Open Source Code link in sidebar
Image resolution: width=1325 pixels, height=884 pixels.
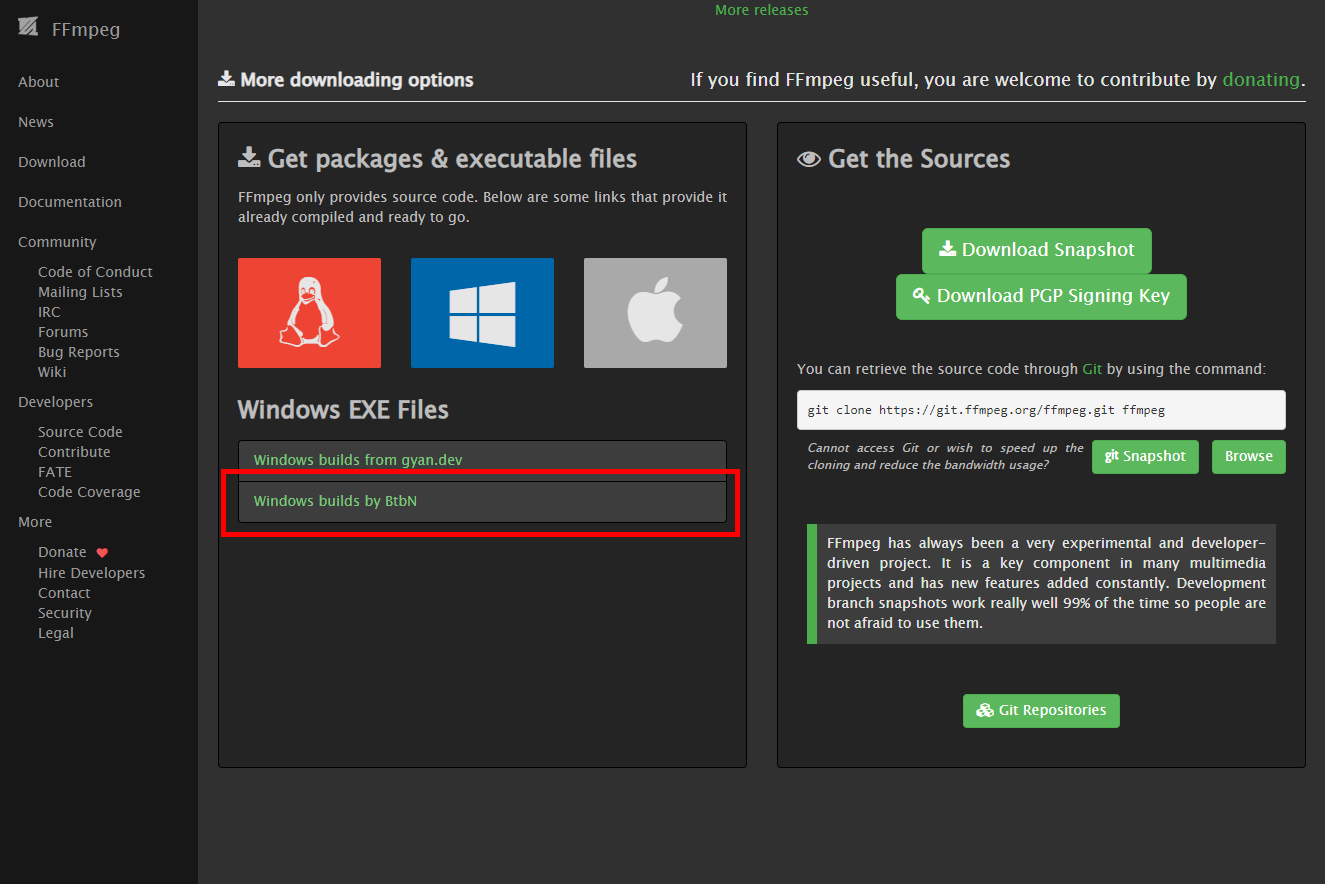coord(80,432)
